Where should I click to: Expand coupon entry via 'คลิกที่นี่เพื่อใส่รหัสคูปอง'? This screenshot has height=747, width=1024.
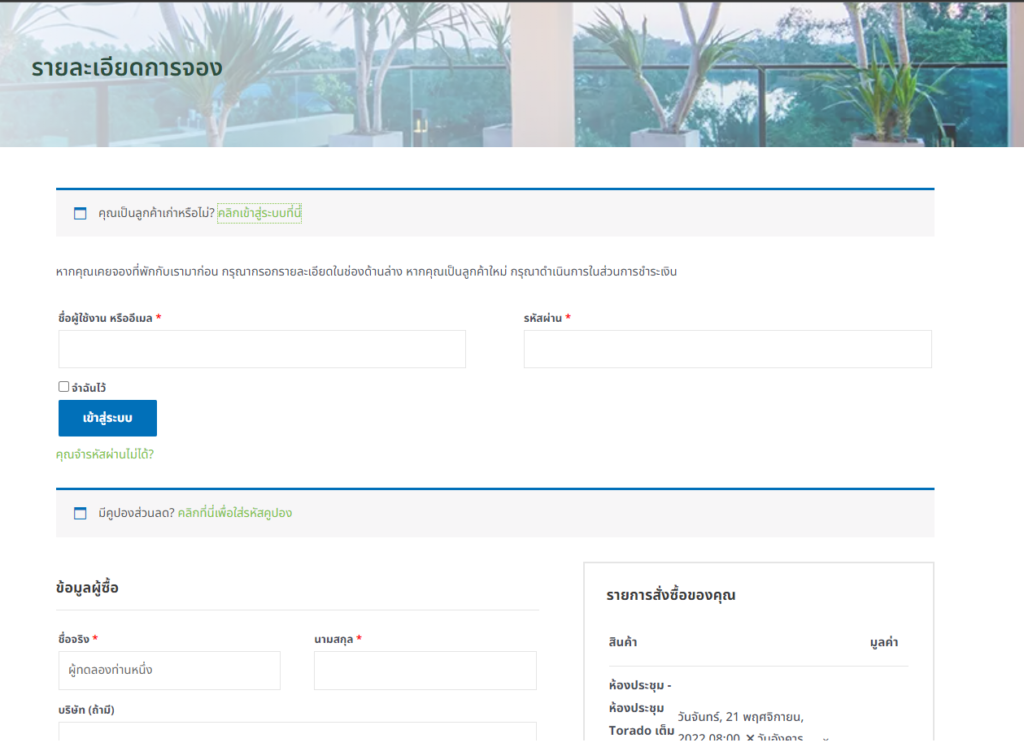[235, 513]
